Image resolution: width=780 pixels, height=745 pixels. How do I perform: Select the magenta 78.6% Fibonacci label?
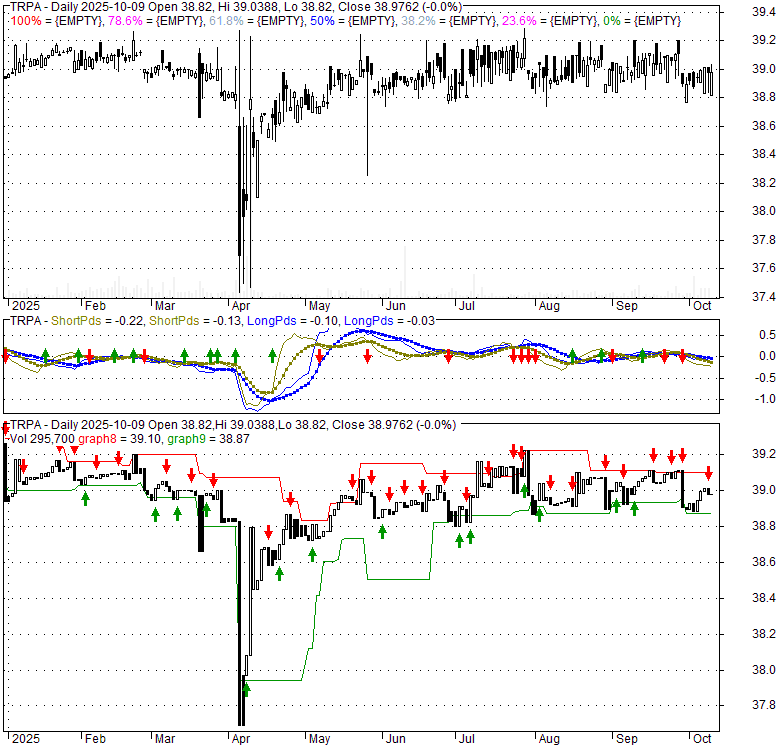(126, 21)
